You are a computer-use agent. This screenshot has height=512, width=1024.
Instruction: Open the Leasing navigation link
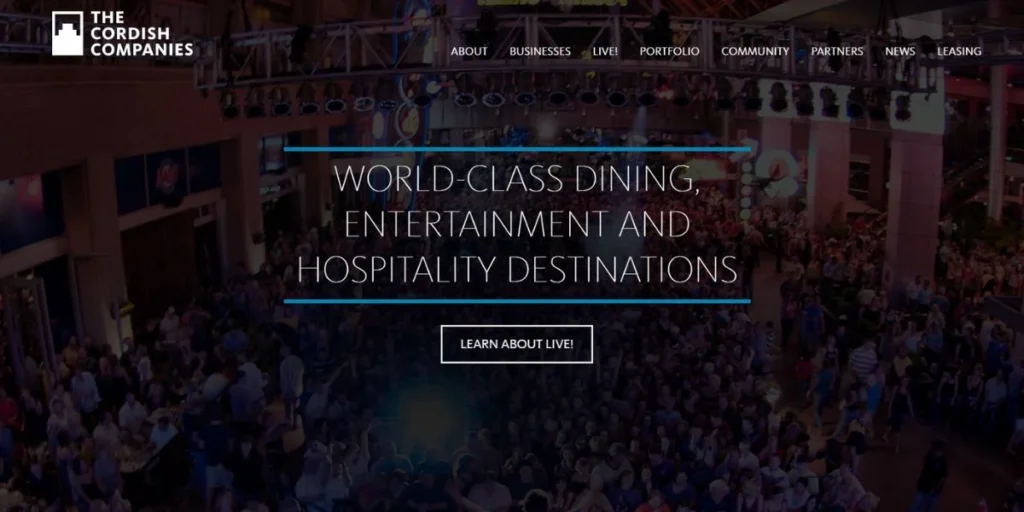click(x=959, y=52)
